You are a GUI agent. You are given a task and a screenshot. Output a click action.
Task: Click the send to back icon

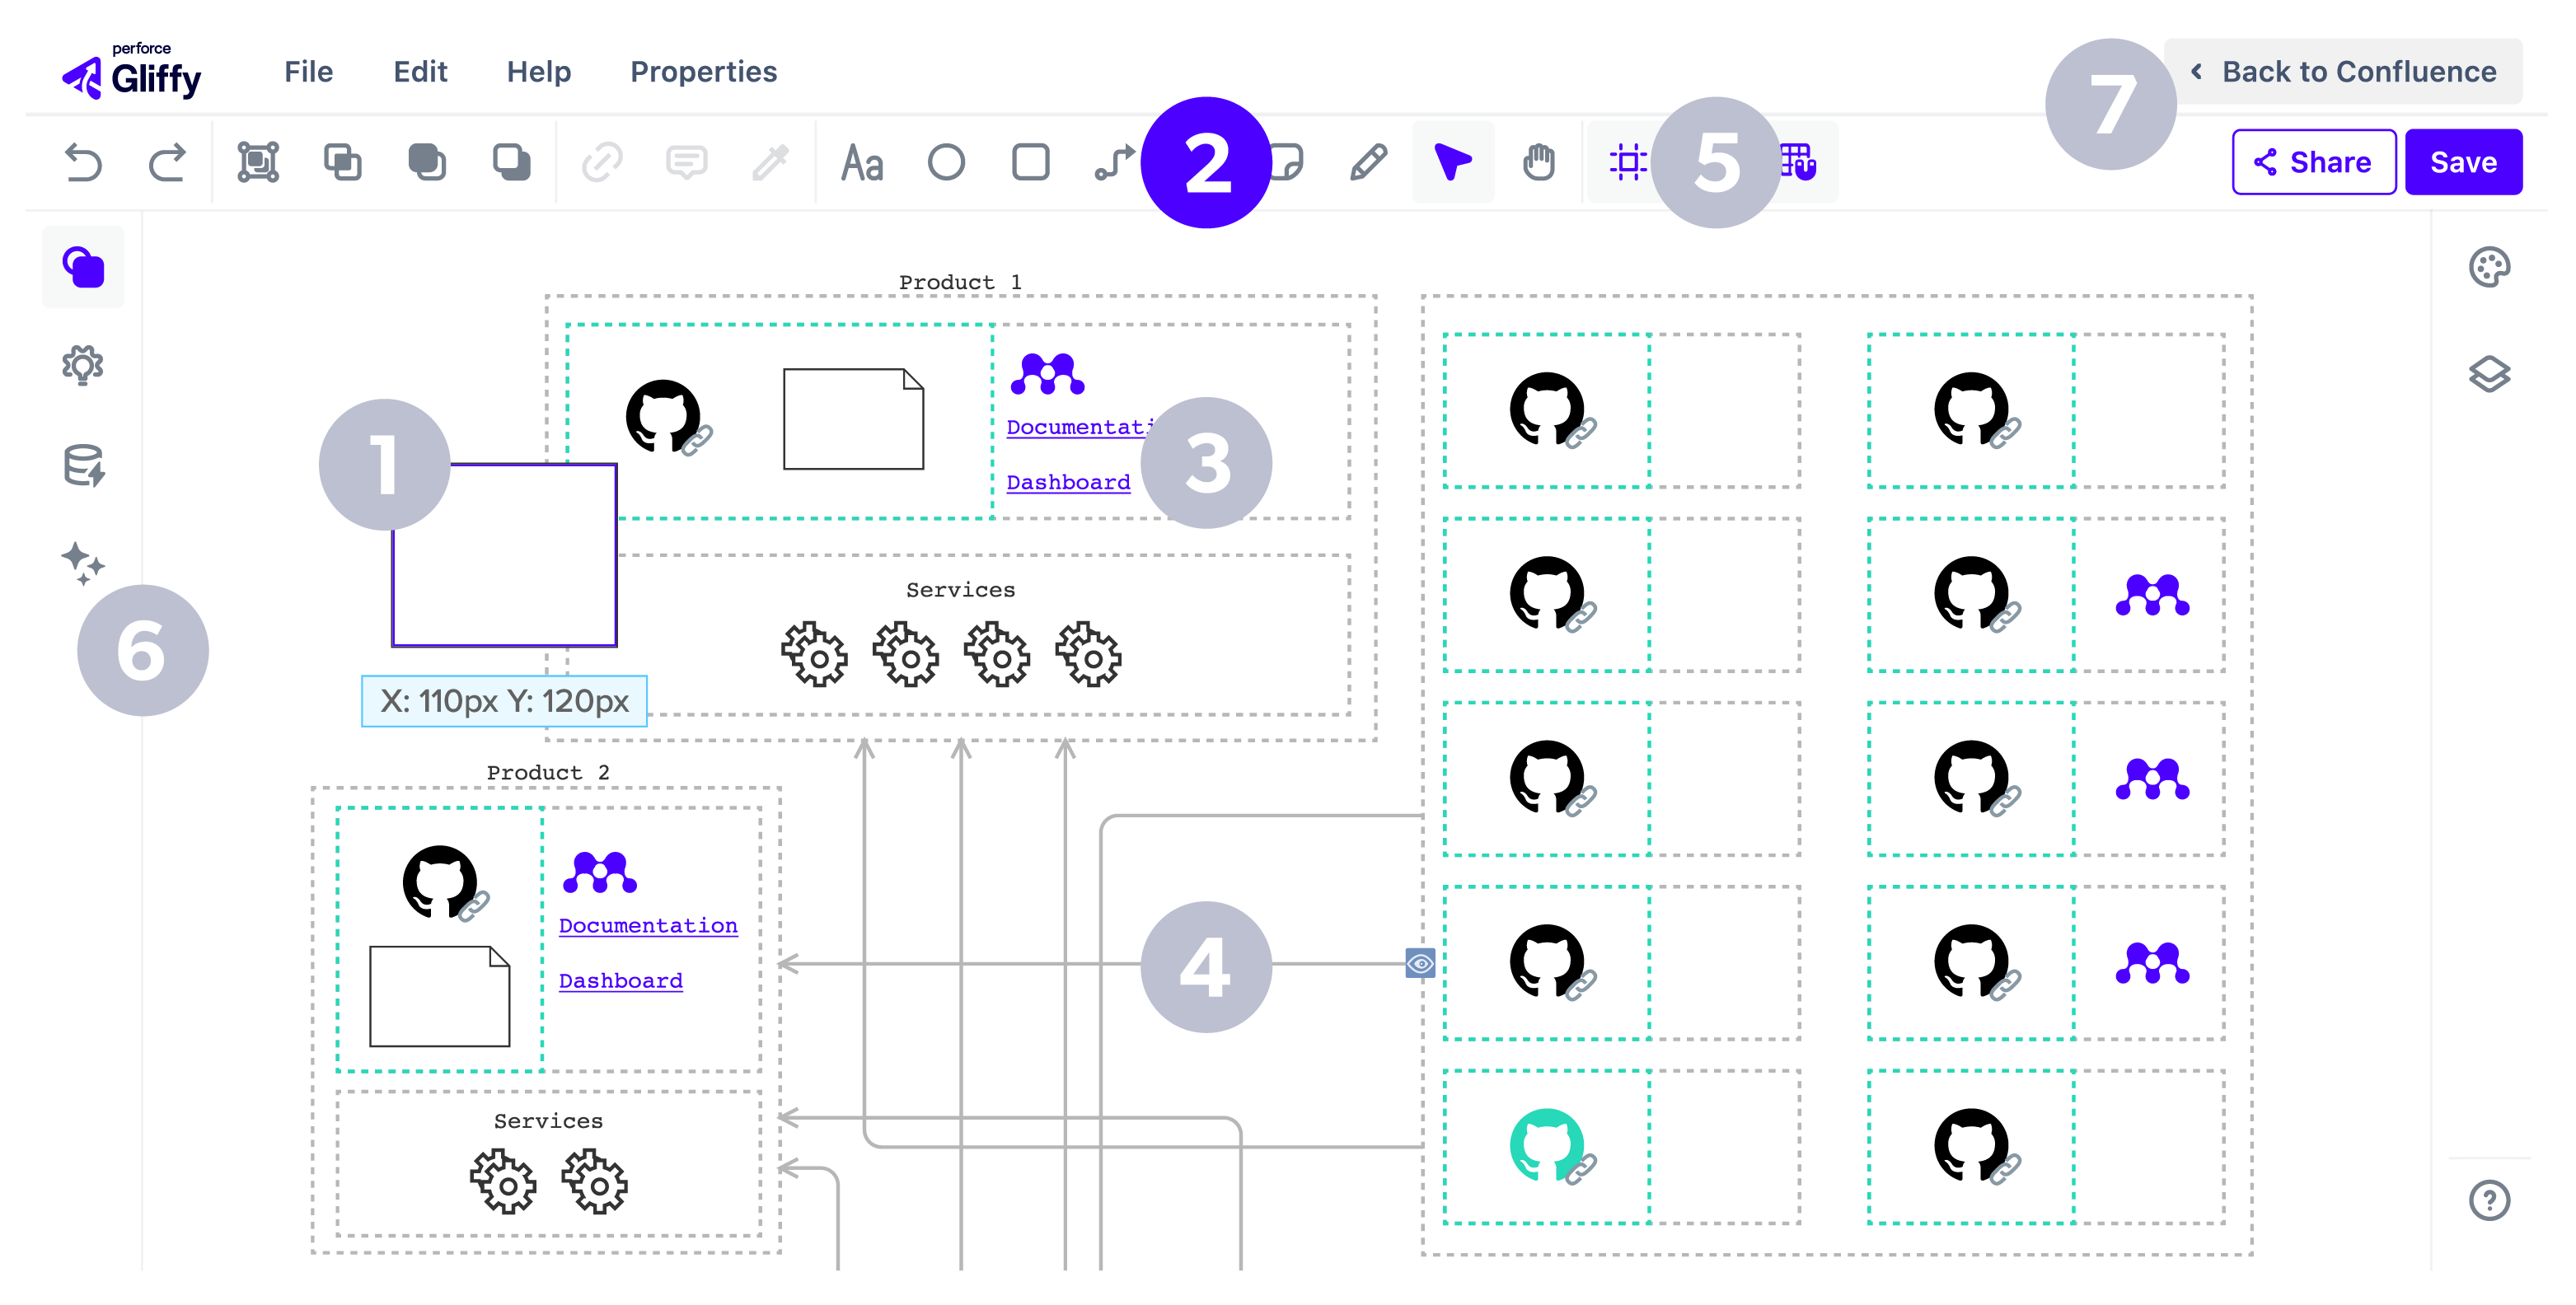[511, 162]
